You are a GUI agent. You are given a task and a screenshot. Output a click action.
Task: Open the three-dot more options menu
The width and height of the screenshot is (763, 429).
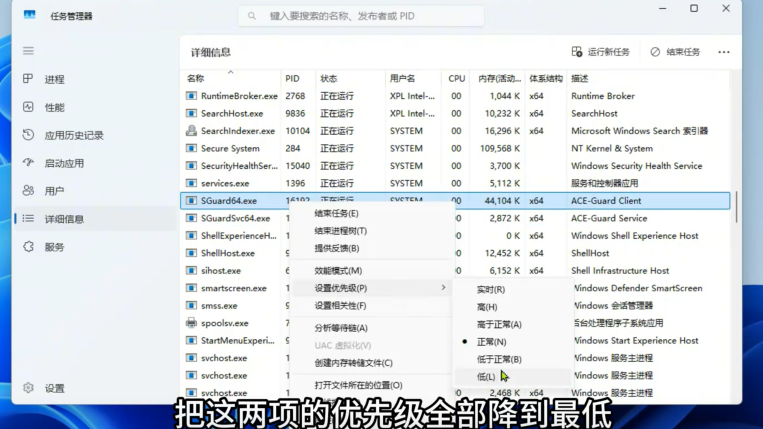(724, 52)
